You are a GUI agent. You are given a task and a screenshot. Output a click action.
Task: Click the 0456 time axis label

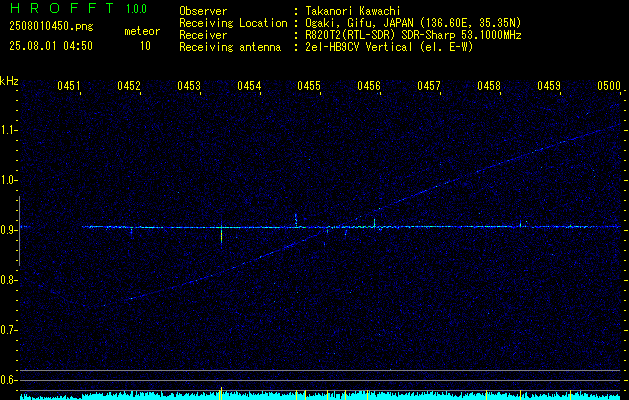coord(369,85)
